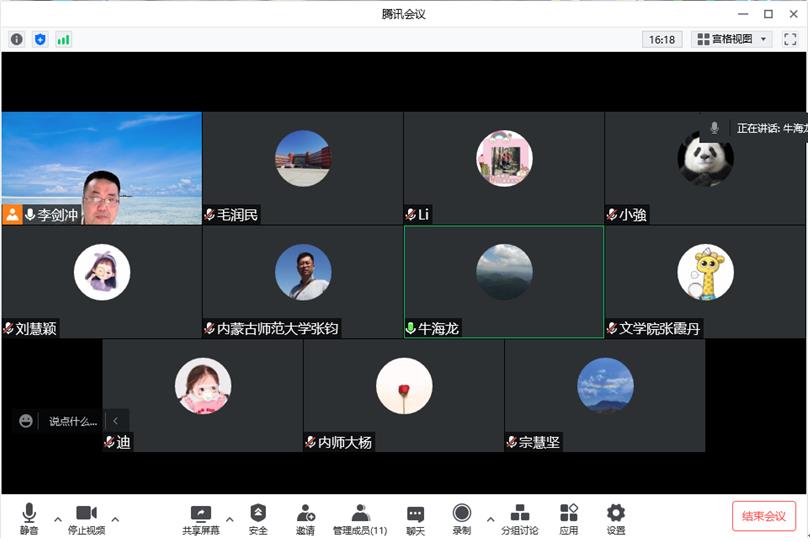Click the 说点什么... chat input box

[73, 421]
